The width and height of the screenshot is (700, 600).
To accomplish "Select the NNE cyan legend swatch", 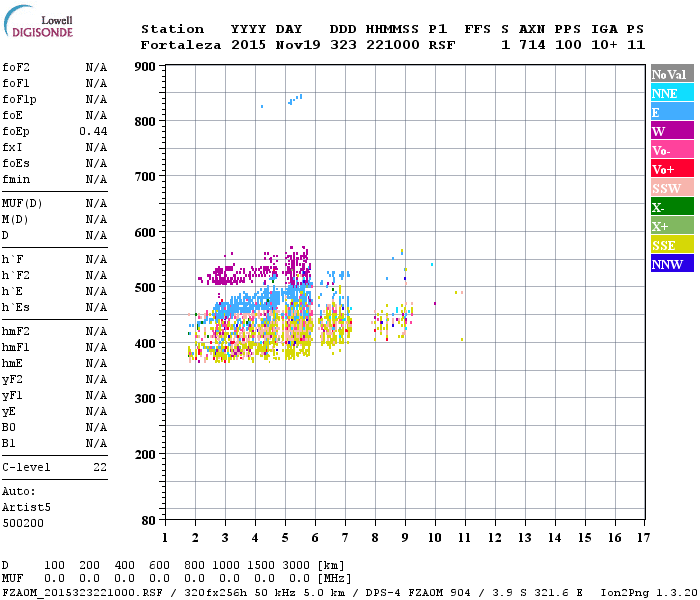I will point(672,93).
